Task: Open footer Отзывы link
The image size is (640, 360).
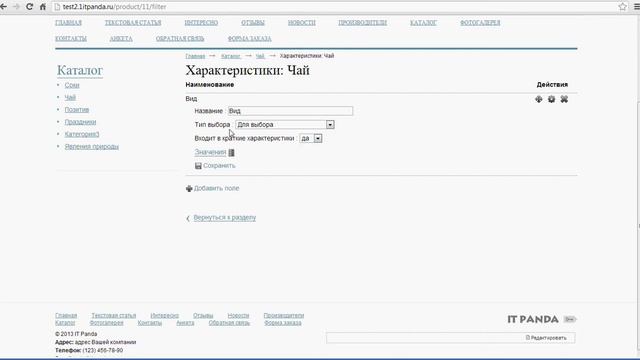Action: (203, 316)
